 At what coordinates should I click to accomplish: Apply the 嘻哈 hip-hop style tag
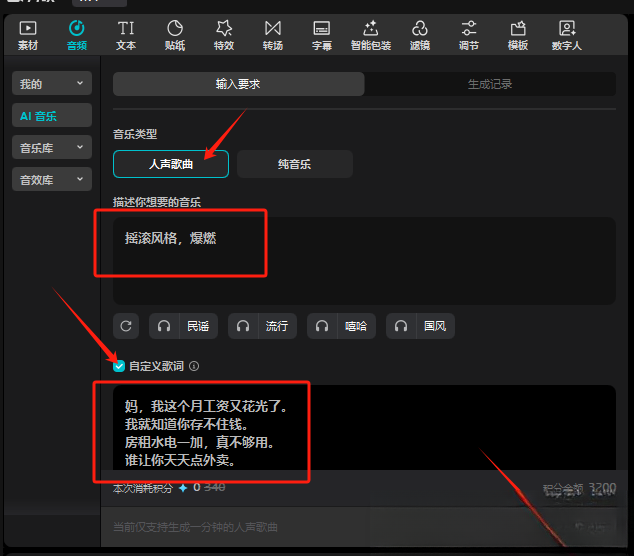[356, 326]
